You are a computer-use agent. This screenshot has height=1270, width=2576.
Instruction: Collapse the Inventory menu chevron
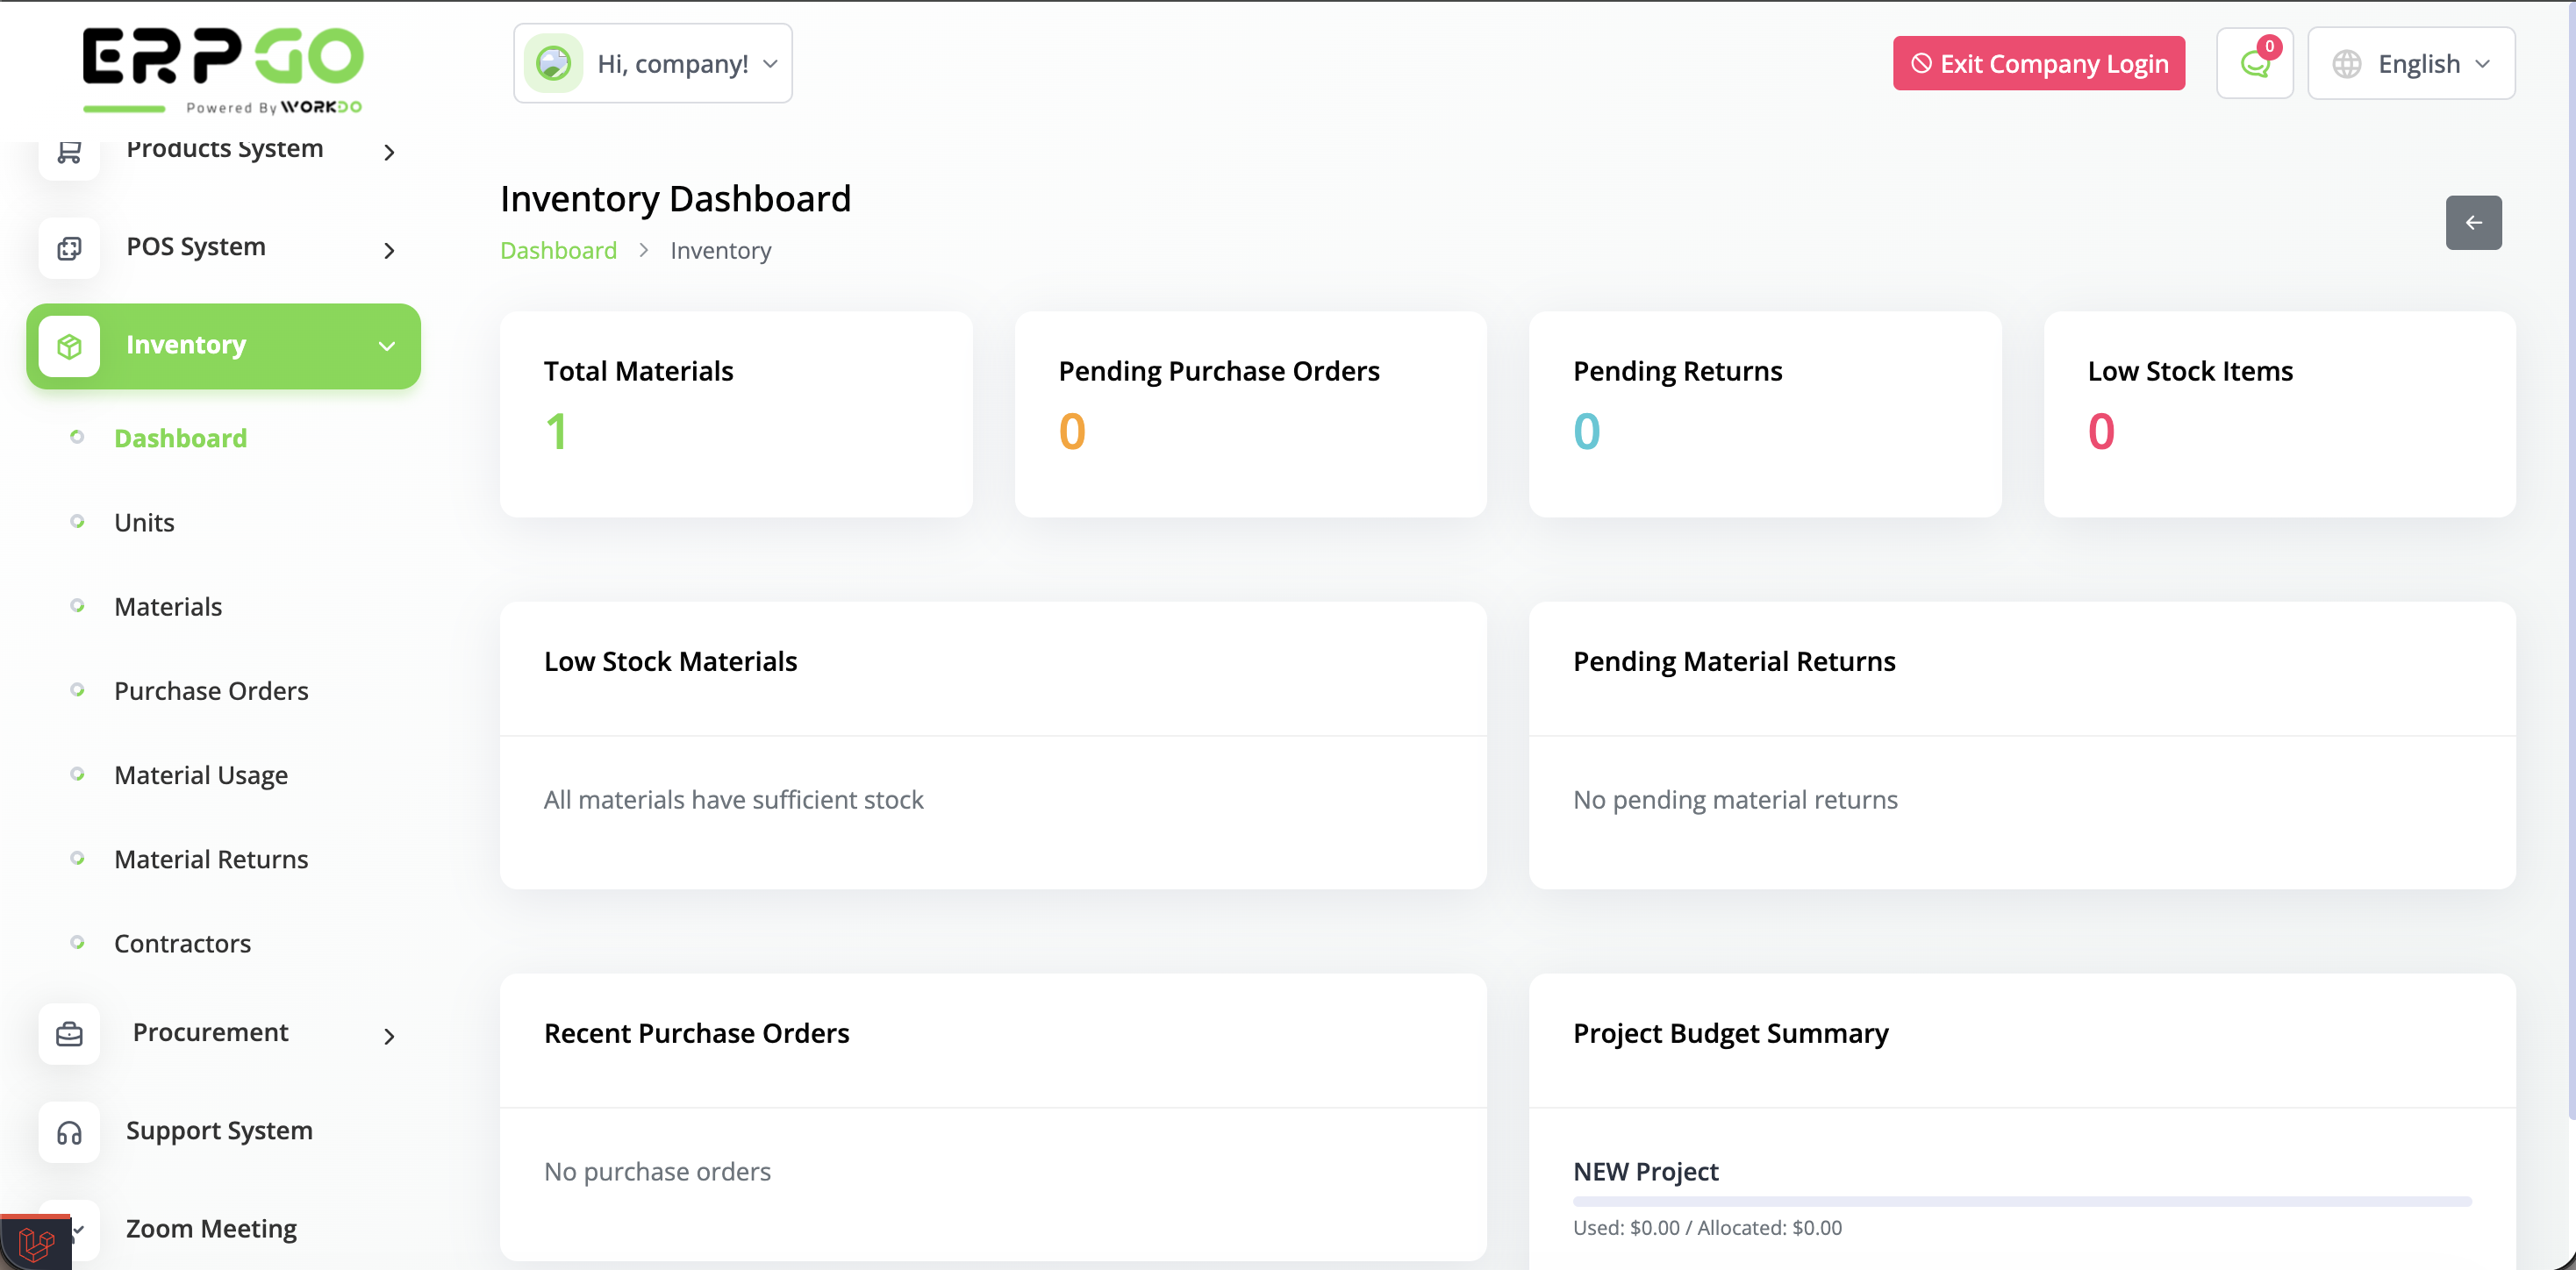pos(386,346)
